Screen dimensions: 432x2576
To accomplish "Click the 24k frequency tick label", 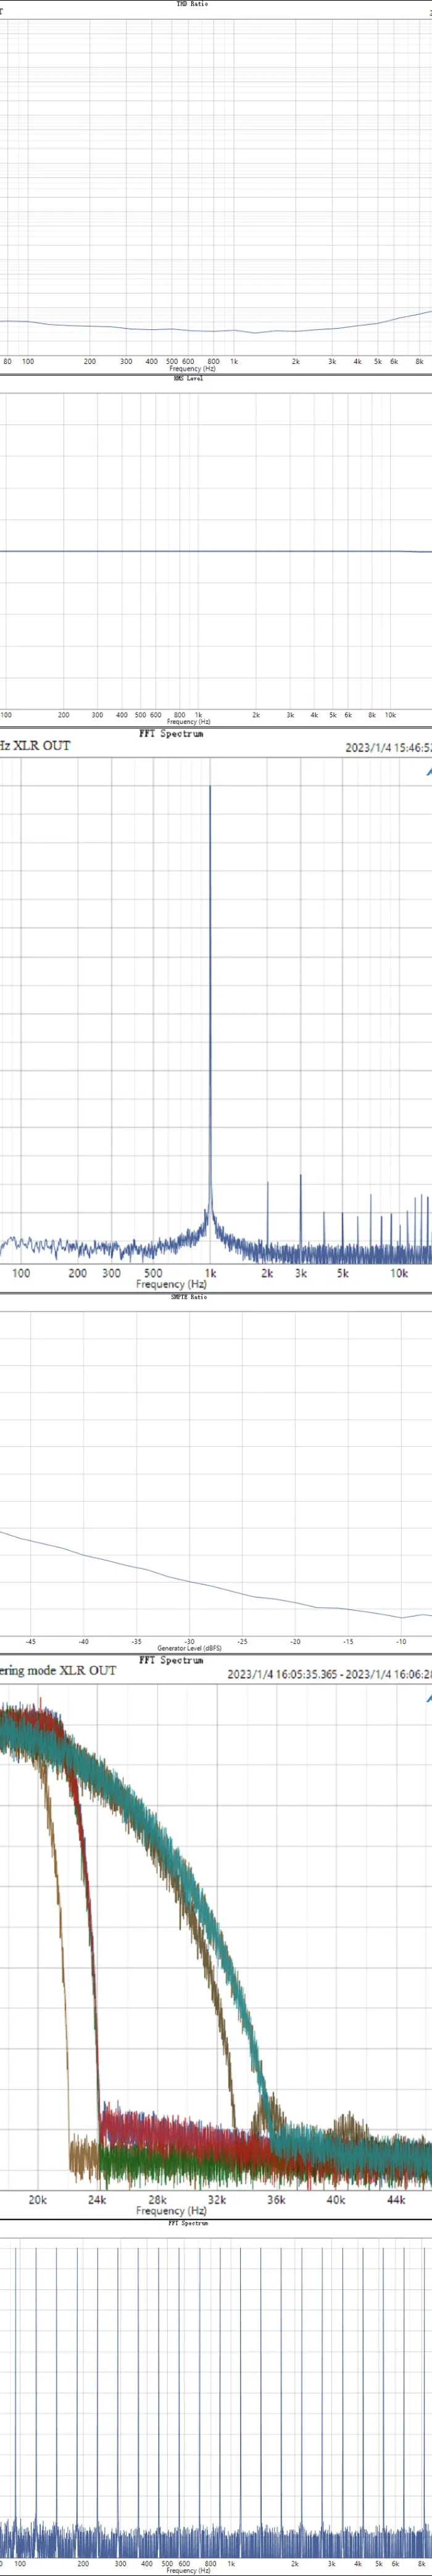I will [x=97, y=2200].
